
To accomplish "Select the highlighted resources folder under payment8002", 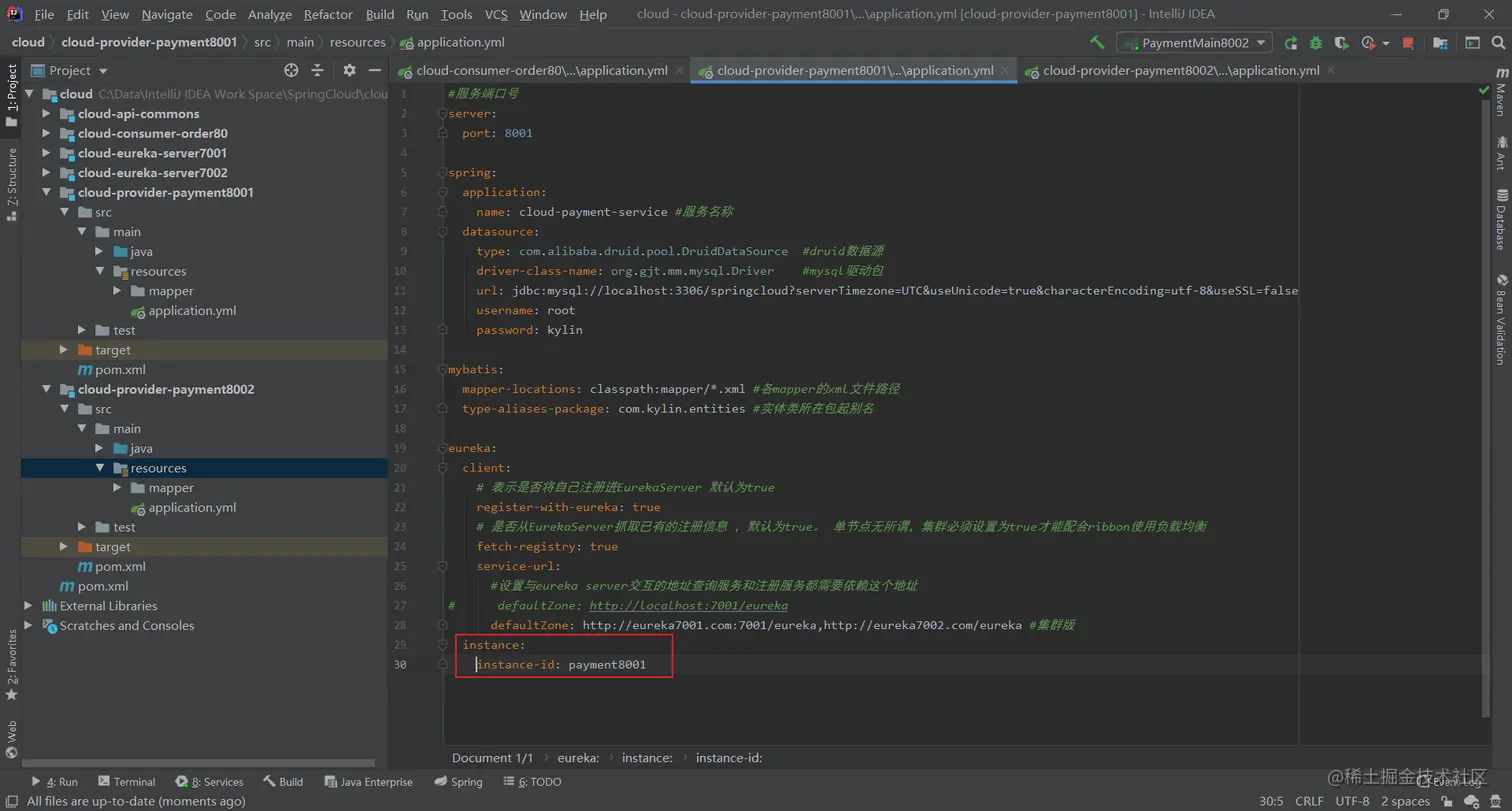I will [x=157, y=468].
